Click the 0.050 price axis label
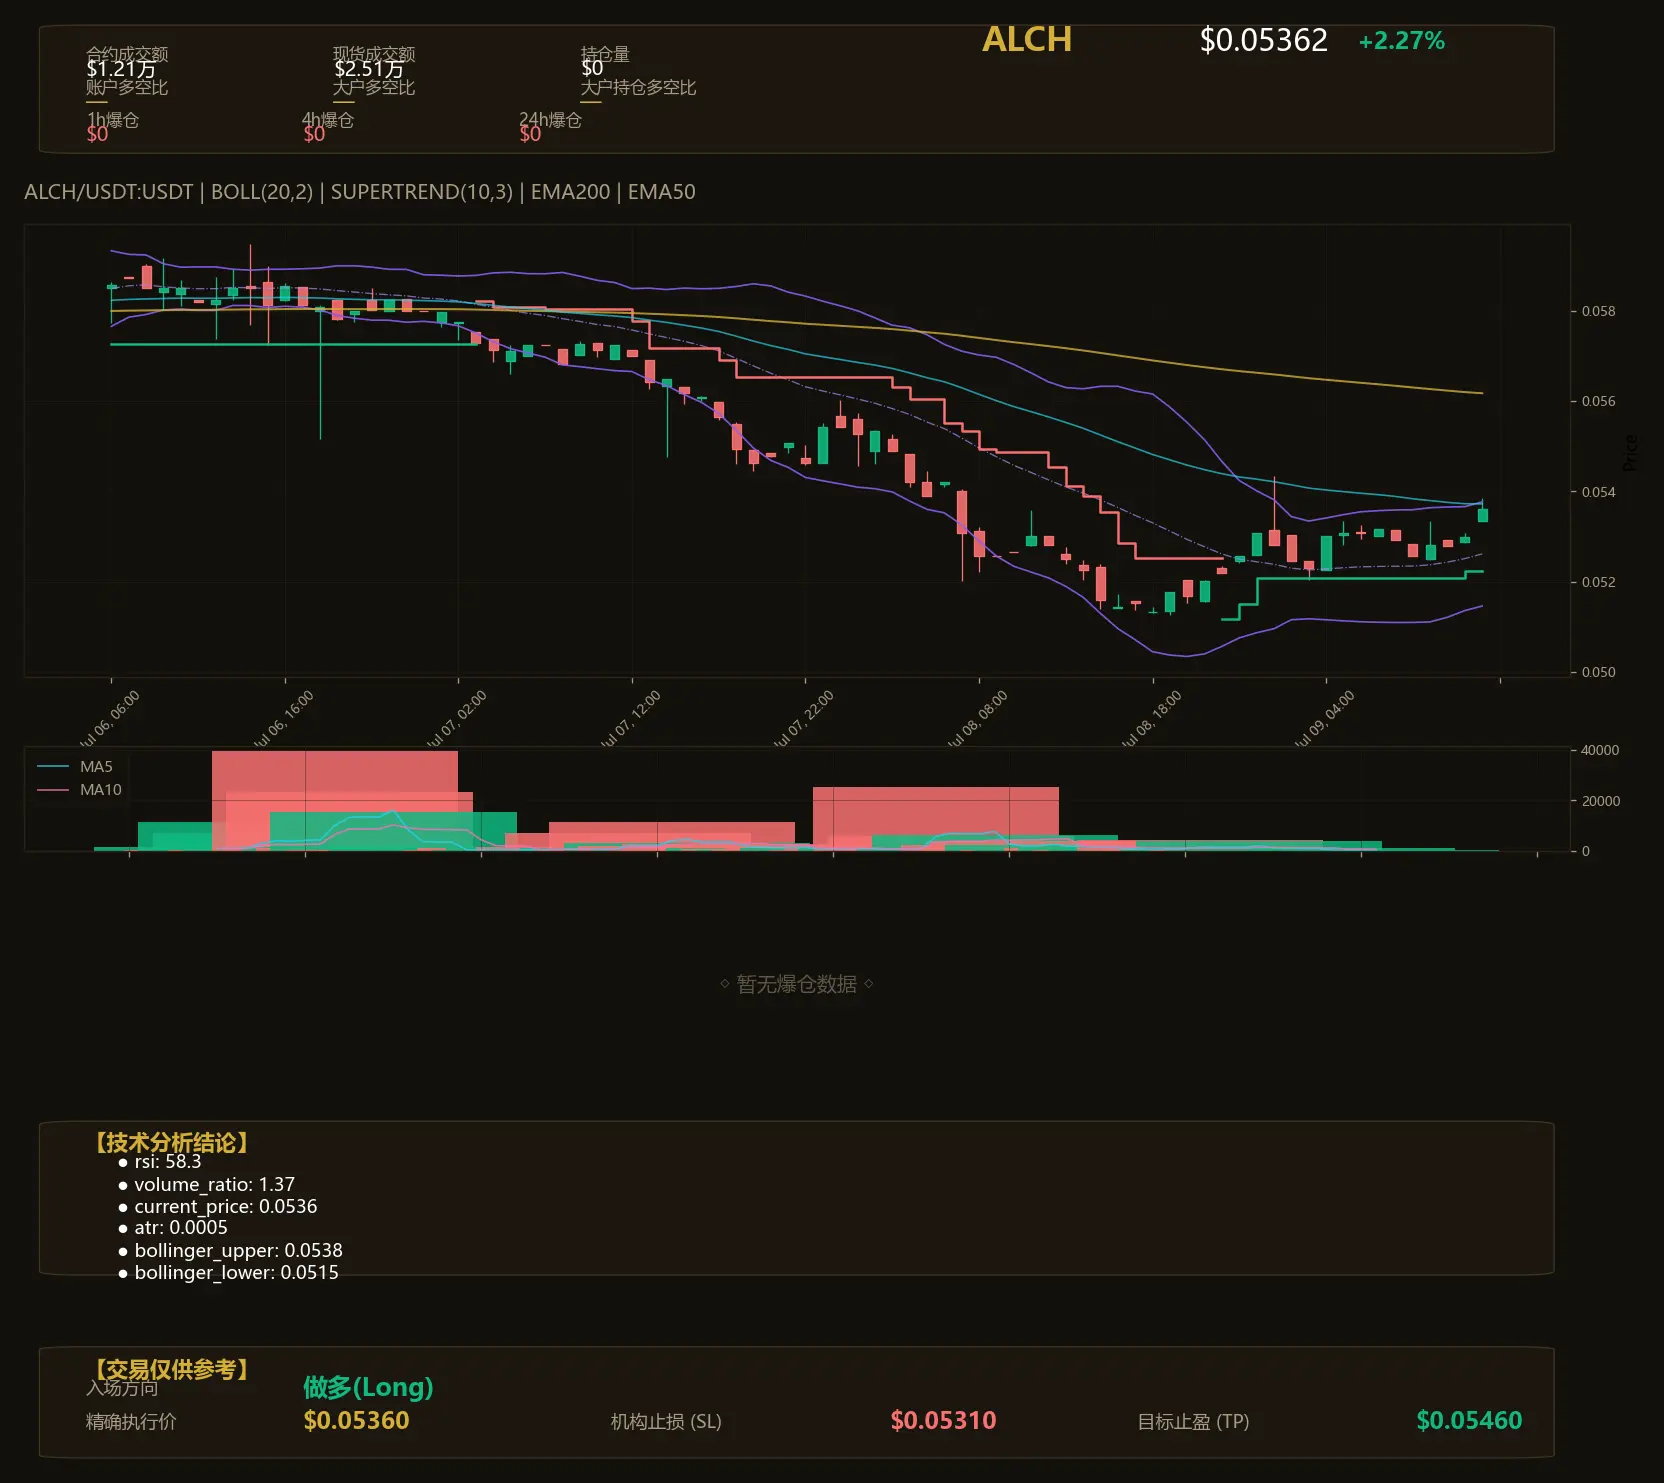Screen dimensions: 1664x1483 (1598, 672)
